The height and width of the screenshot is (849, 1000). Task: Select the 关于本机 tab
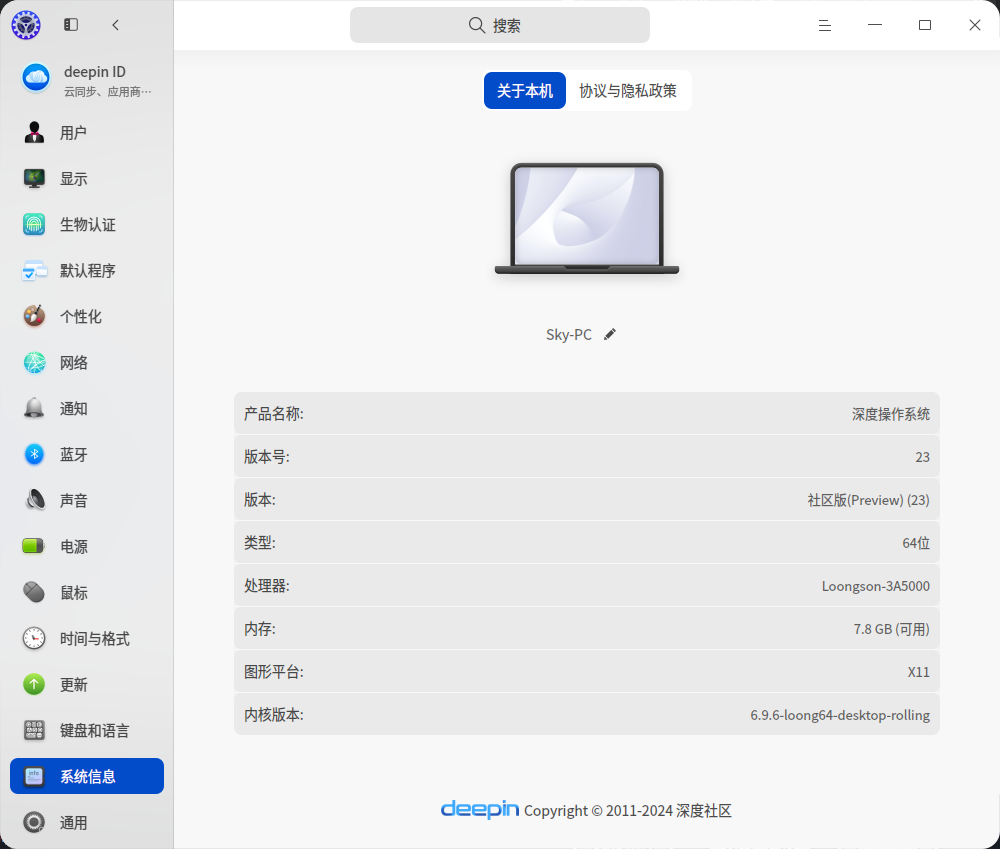coord(524,90)
